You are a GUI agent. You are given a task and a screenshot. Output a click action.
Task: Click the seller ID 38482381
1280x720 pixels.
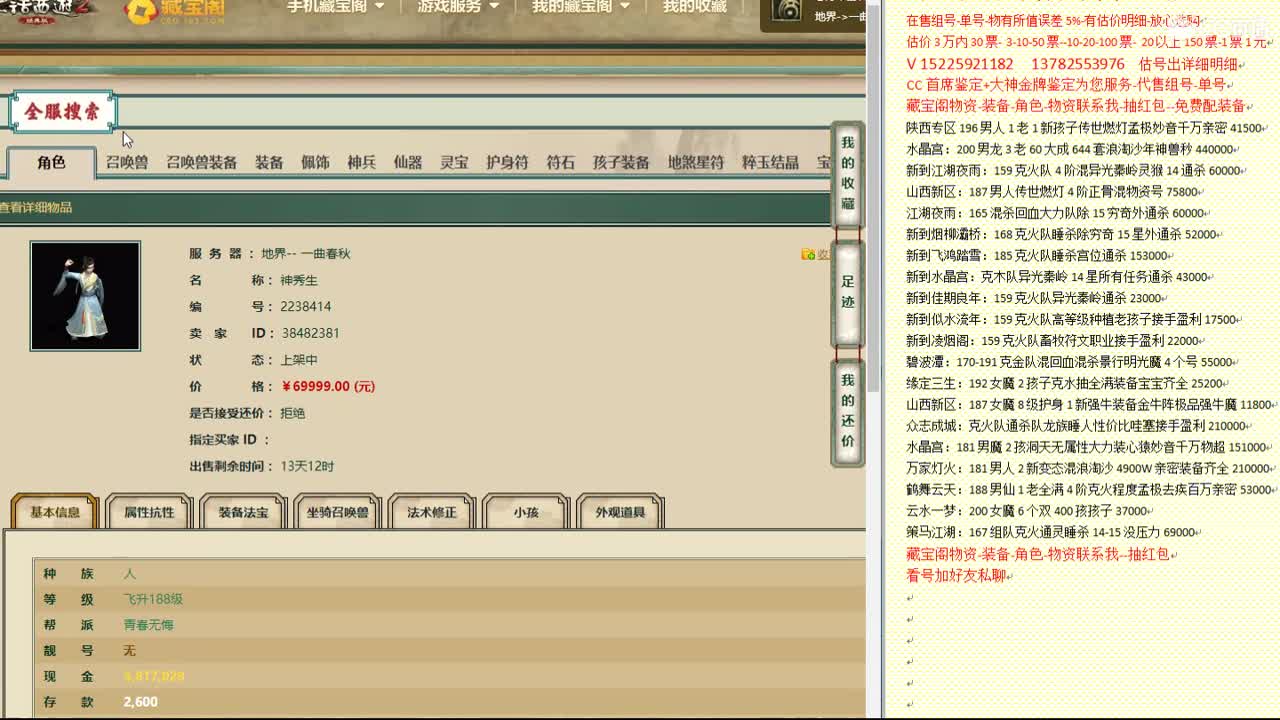point(310,333)
